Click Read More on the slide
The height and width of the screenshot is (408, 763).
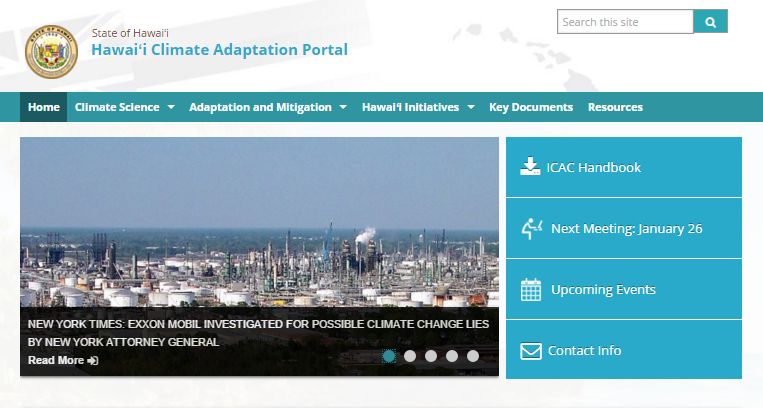(56, 360)
